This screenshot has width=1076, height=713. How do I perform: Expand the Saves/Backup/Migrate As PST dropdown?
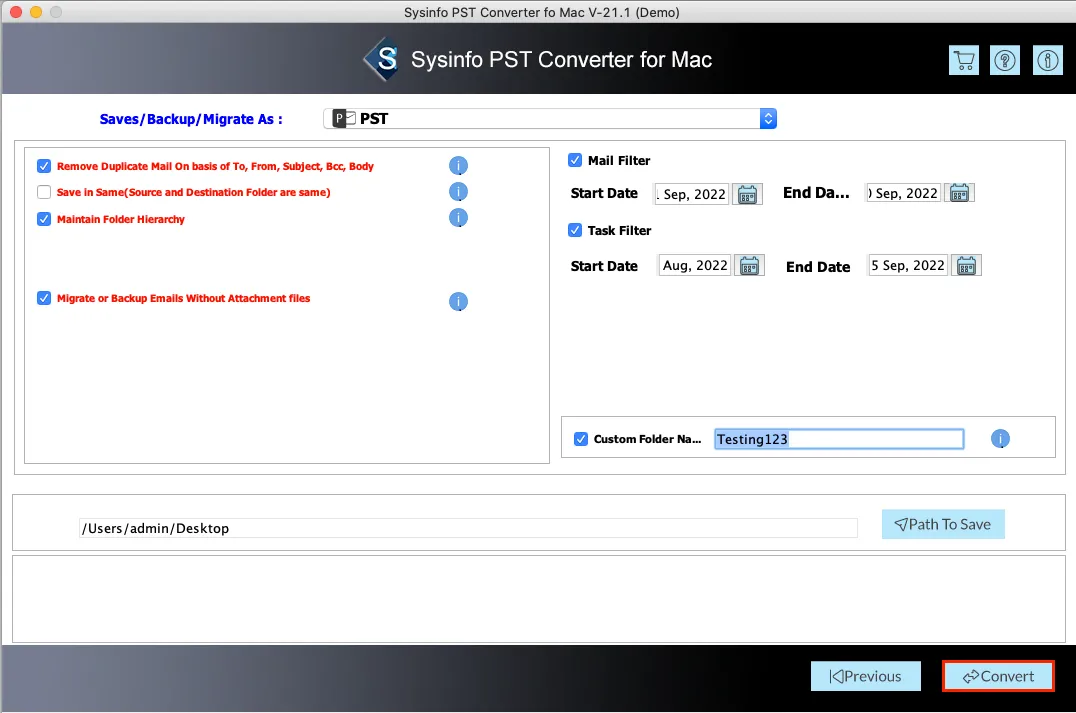pyautogui.click(x=767, y=118)
